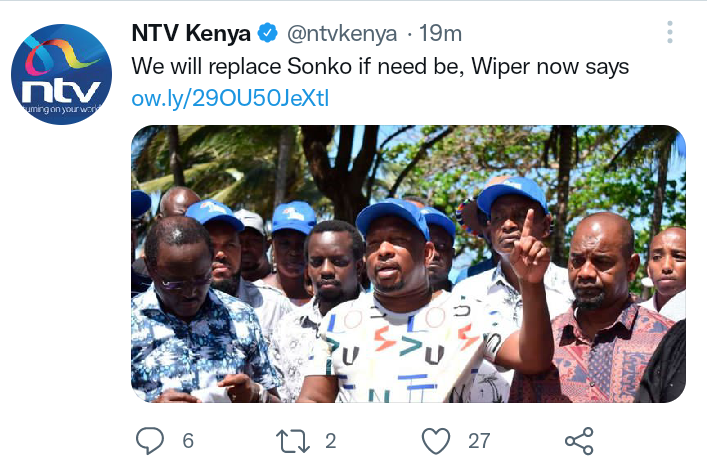Click the Wiper replace Sonko tweet text

380,67
